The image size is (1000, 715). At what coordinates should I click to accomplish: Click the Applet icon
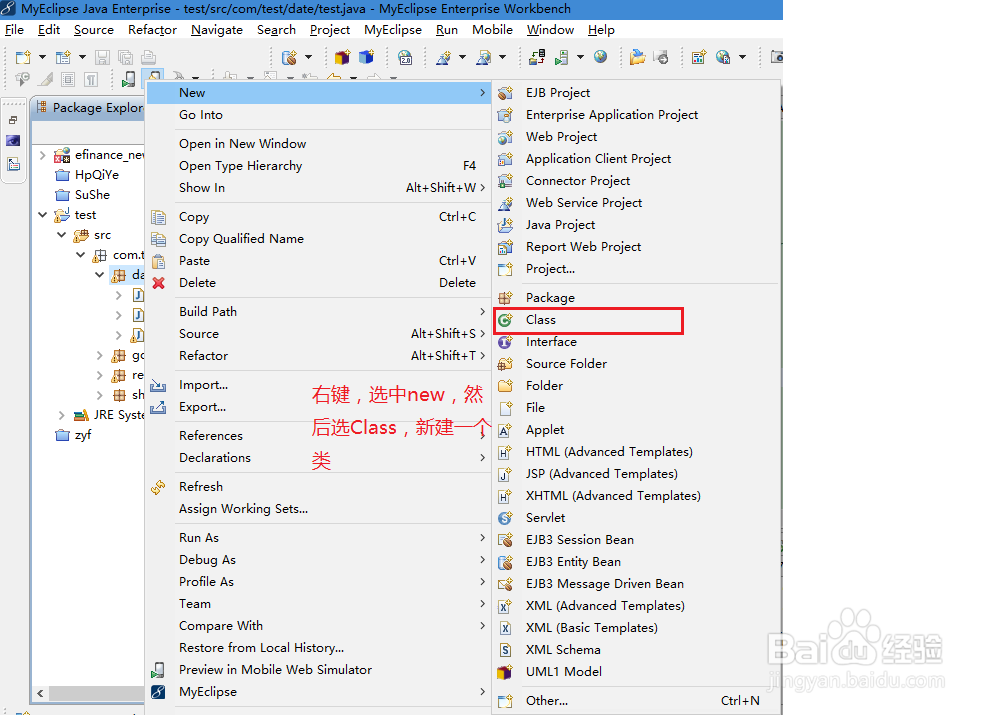505,430
